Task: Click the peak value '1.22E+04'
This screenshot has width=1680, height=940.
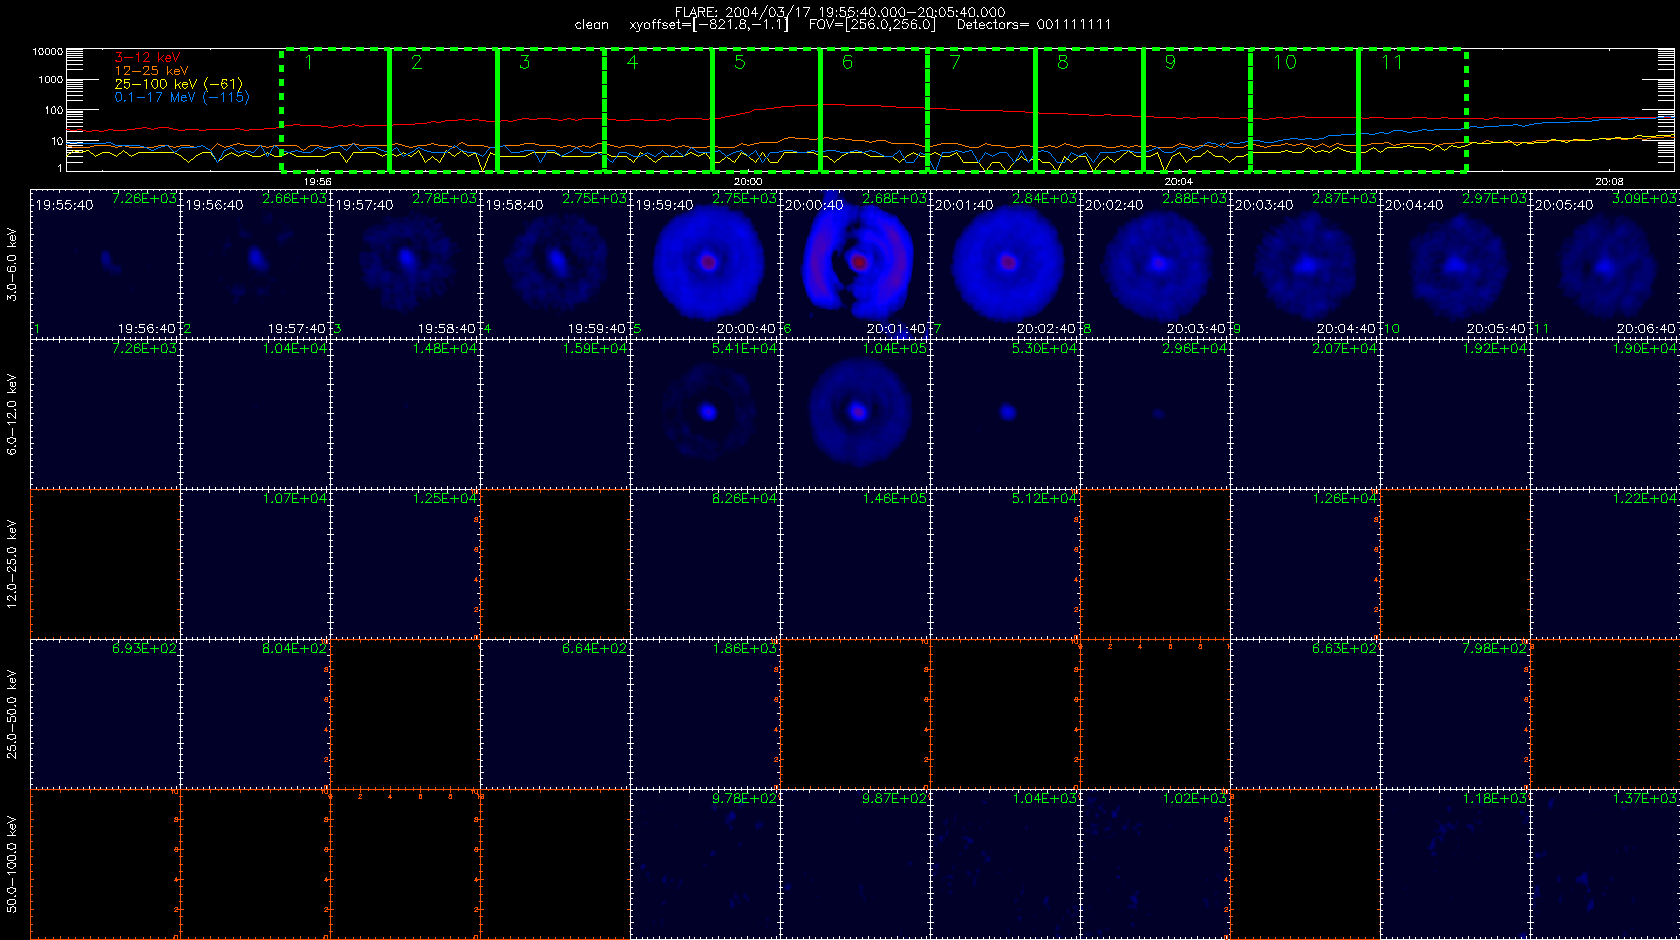Action: click(x=1645, y=499)
